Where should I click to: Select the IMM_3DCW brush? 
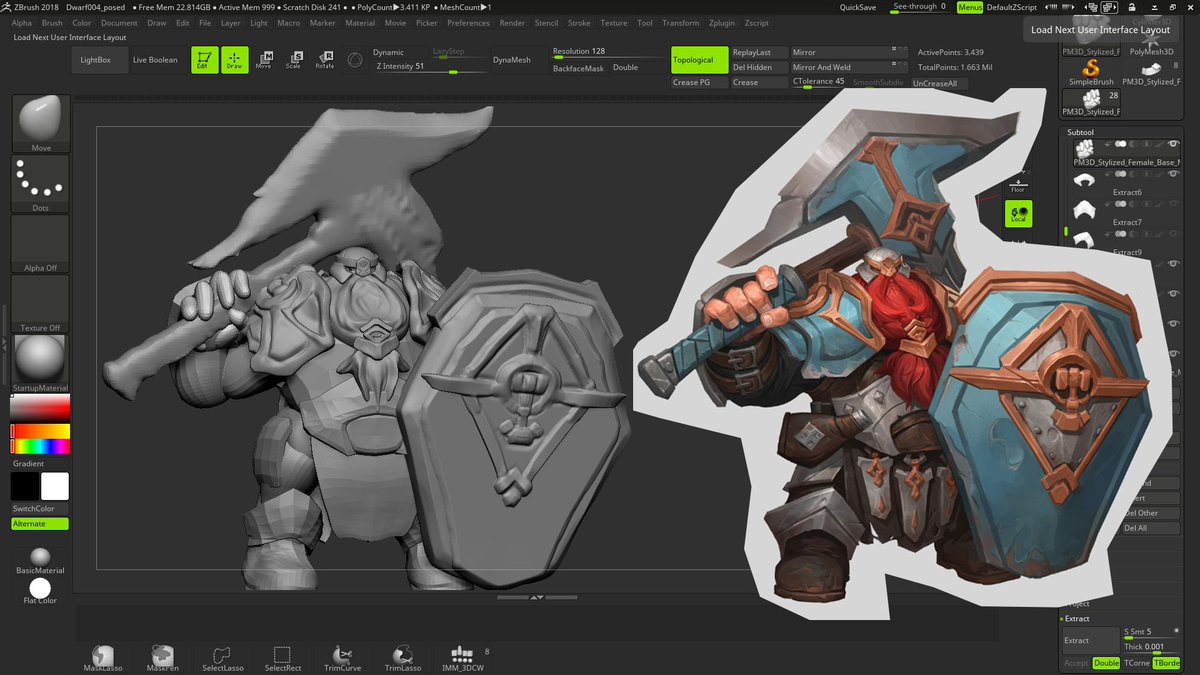[x=462, y=657]
